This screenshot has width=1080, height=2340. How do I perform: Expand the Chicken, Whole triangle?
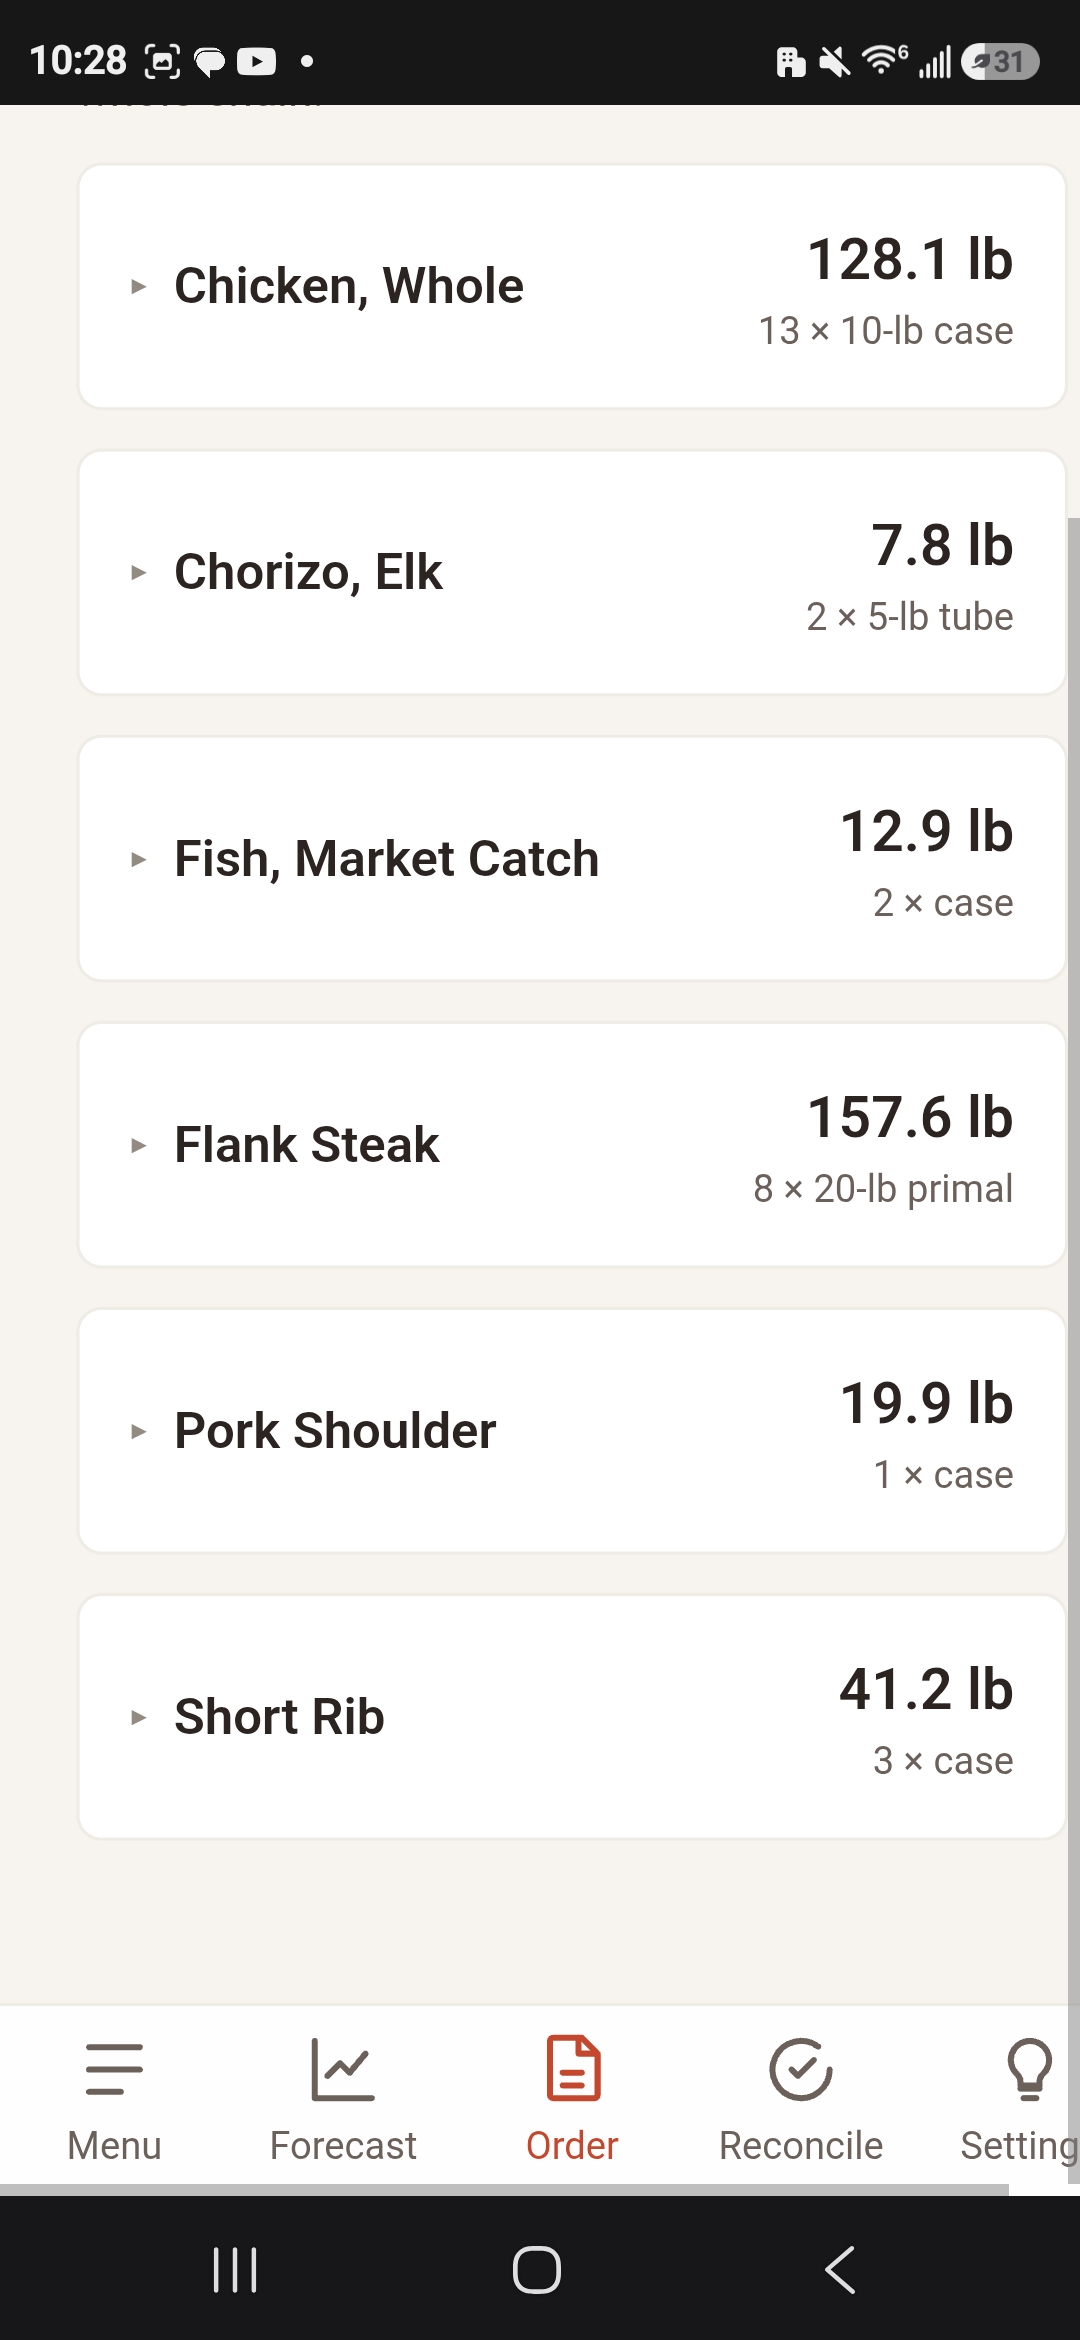[x=139, y=287]
